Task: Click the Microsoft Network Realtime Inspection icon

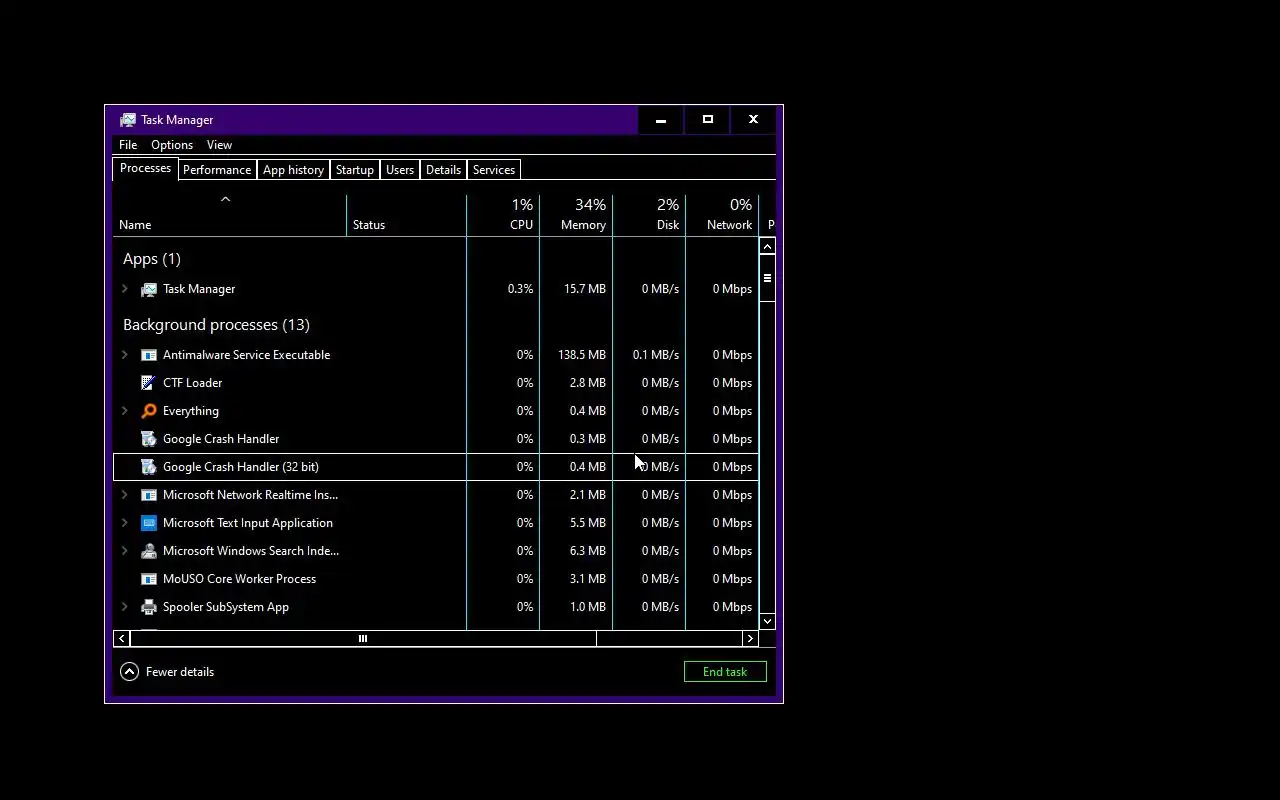Action: pos(149,495)
